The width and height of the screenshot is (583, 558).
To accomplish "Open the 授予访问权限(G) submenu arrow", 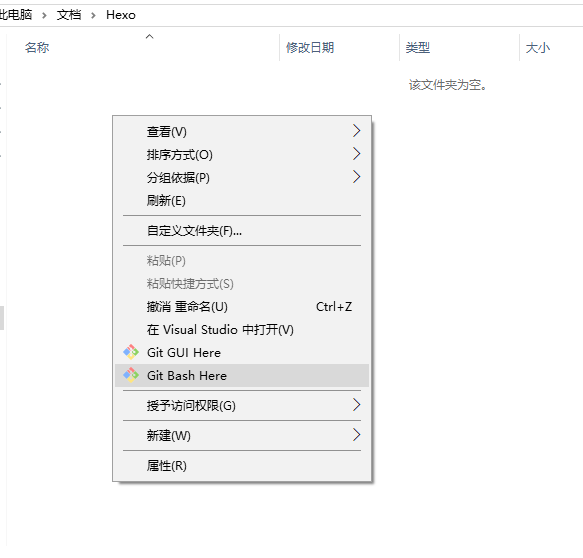I will tap(356, 405).
